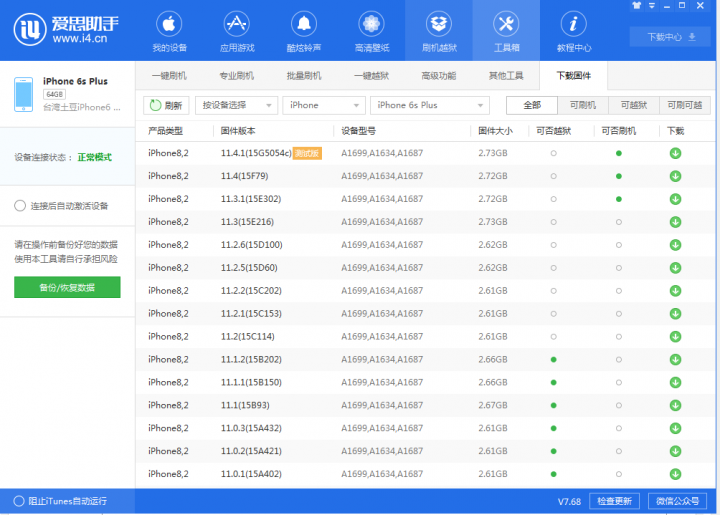720x515 pixels.
Task: Download firmware 11.2(15C114)
Action: pos(675,336)
